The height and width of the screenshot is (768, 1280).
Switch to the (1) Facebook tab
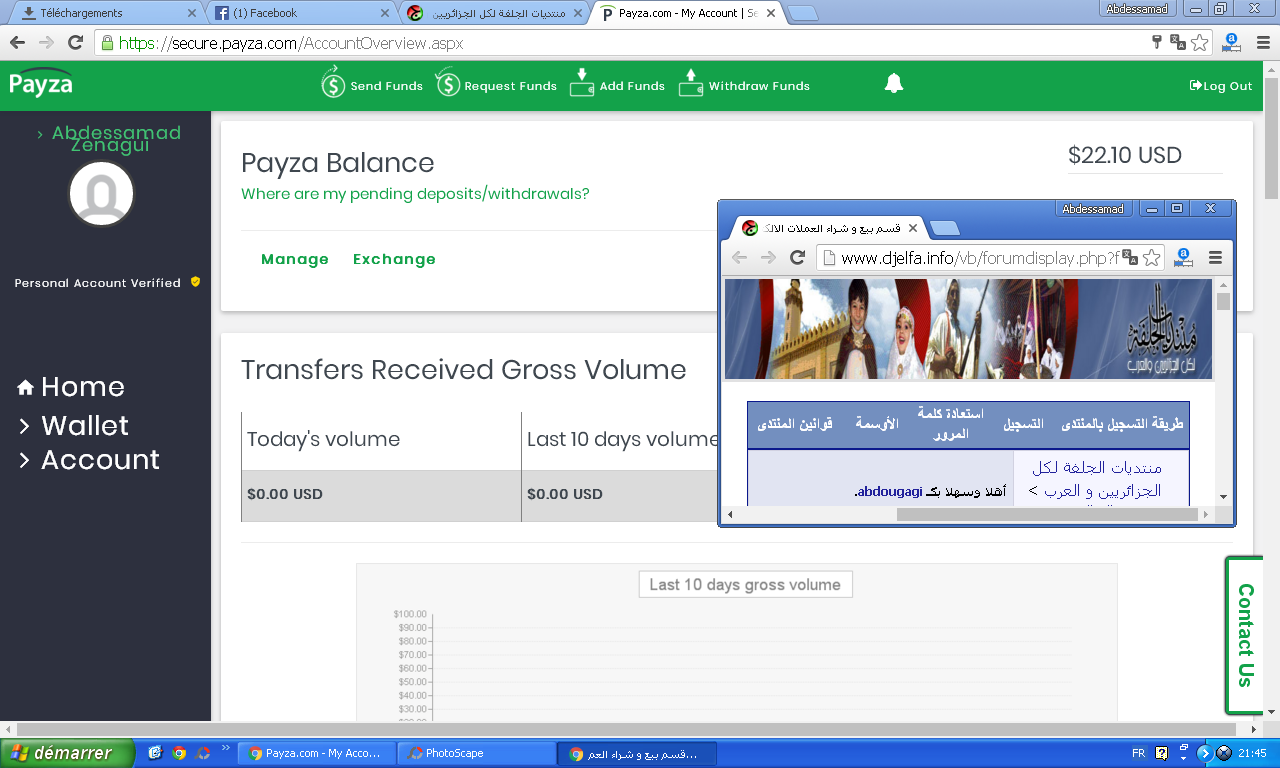click(x=300, y=14)
